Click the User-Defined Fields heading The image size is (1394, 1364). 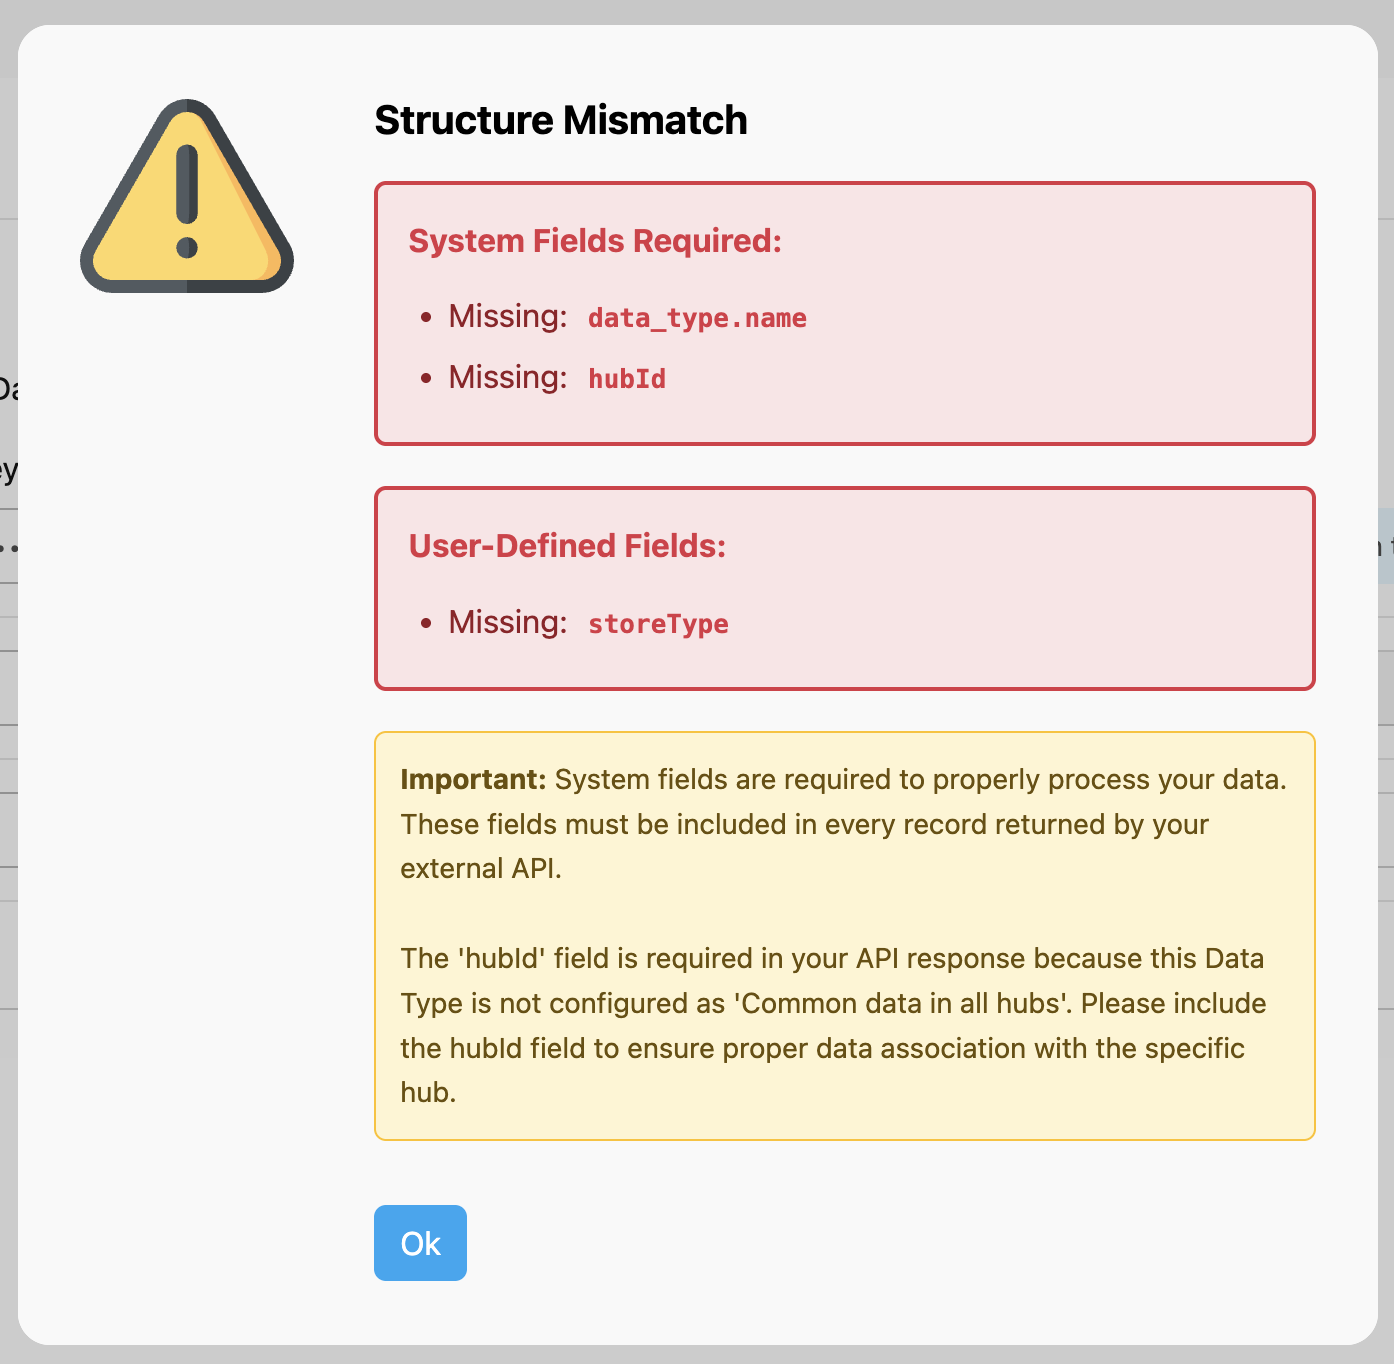566,546
